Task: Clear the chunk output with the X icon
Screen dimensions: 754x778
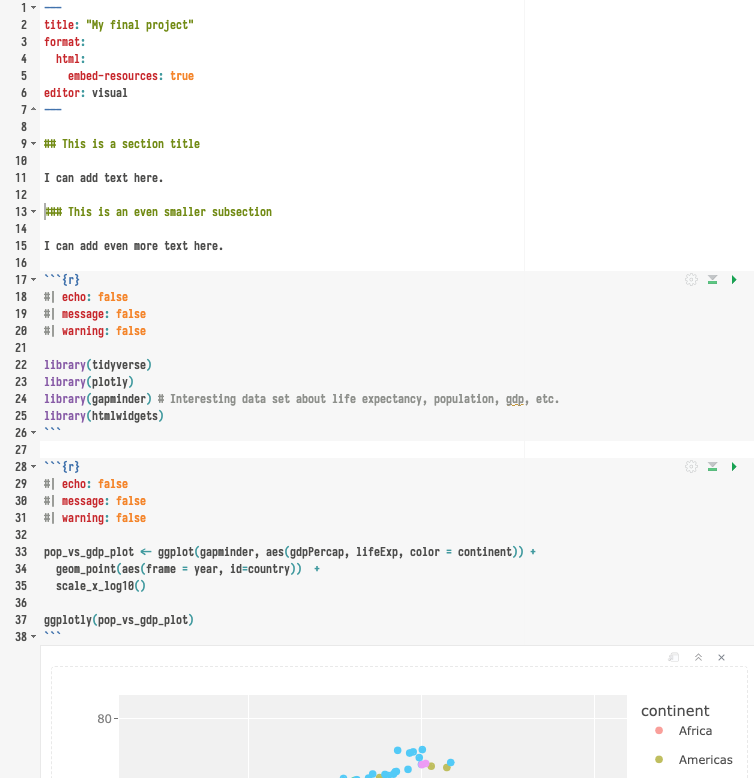Action: [721, 657]
